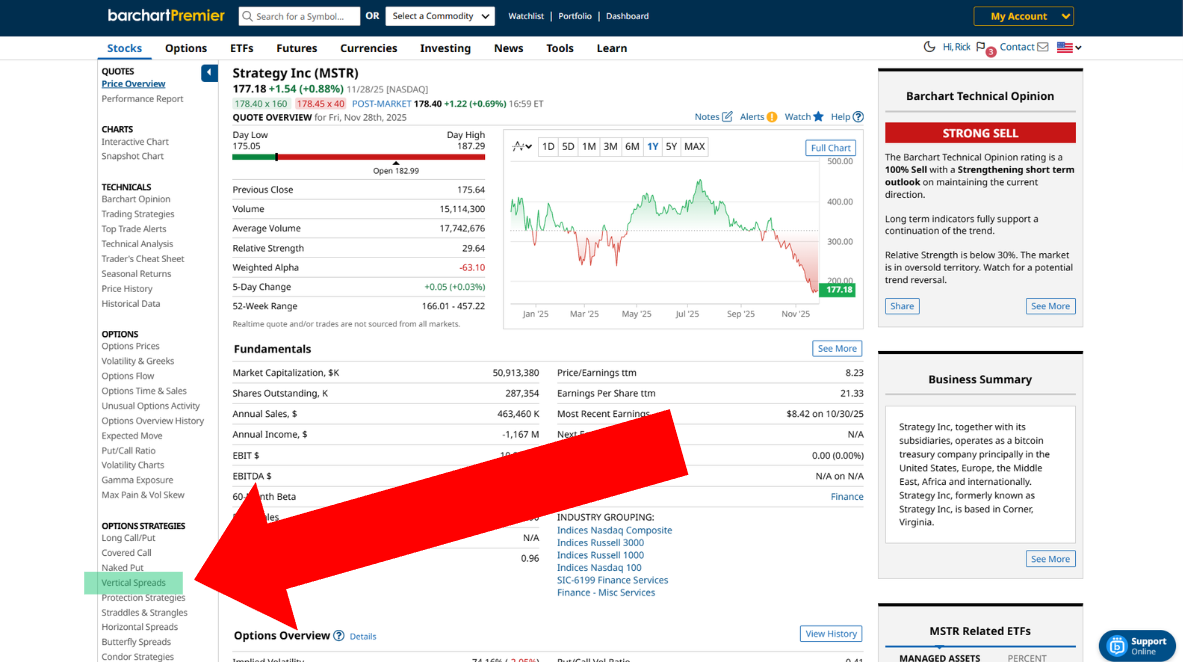Open the chart type dropdown

coord(522,146)
